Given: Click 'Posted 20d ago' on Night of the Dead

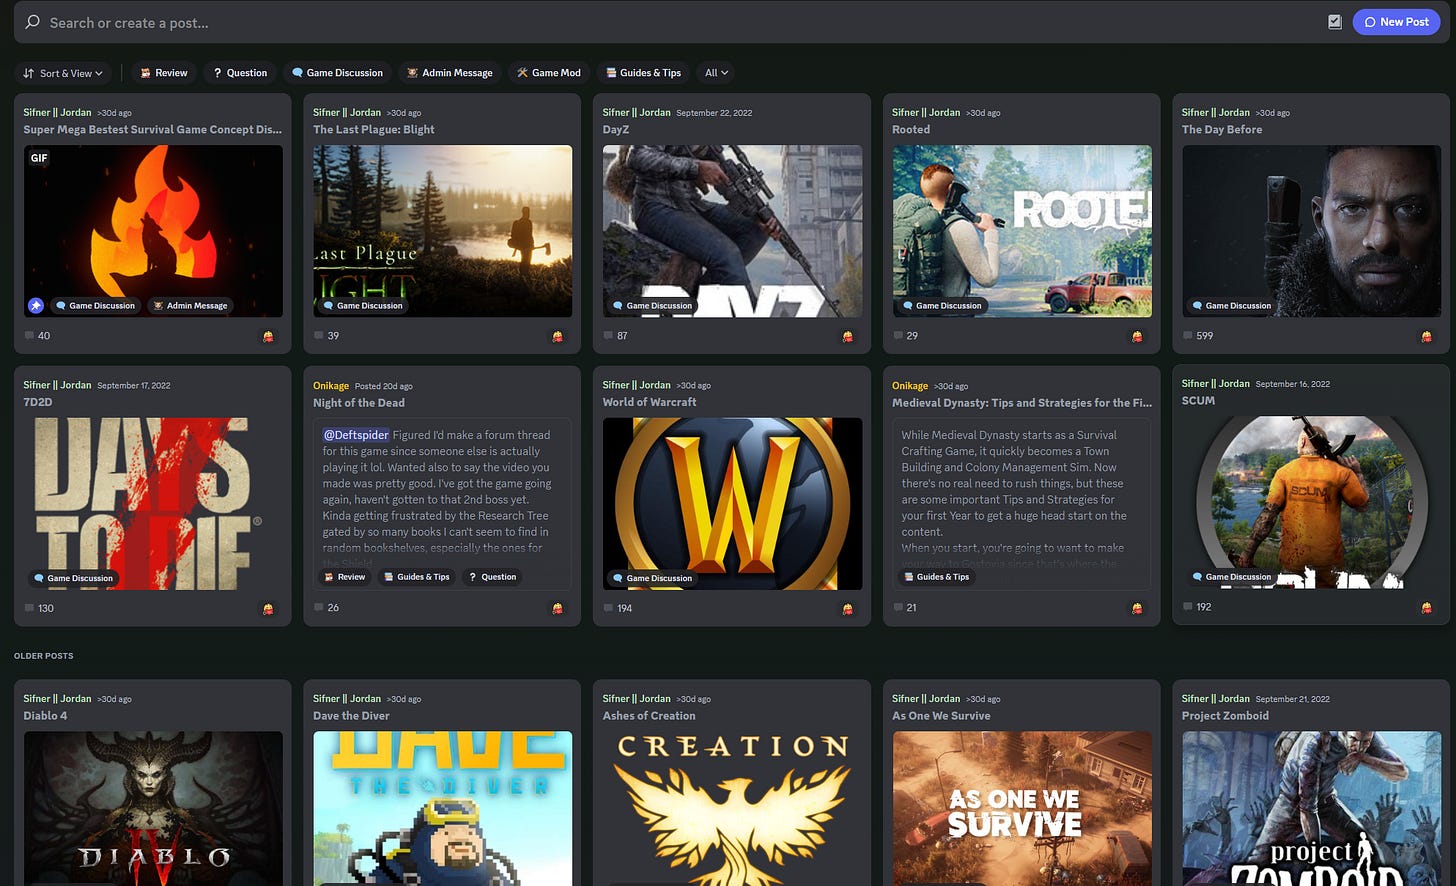Looking at the screenshot, I should coord(383,386).
